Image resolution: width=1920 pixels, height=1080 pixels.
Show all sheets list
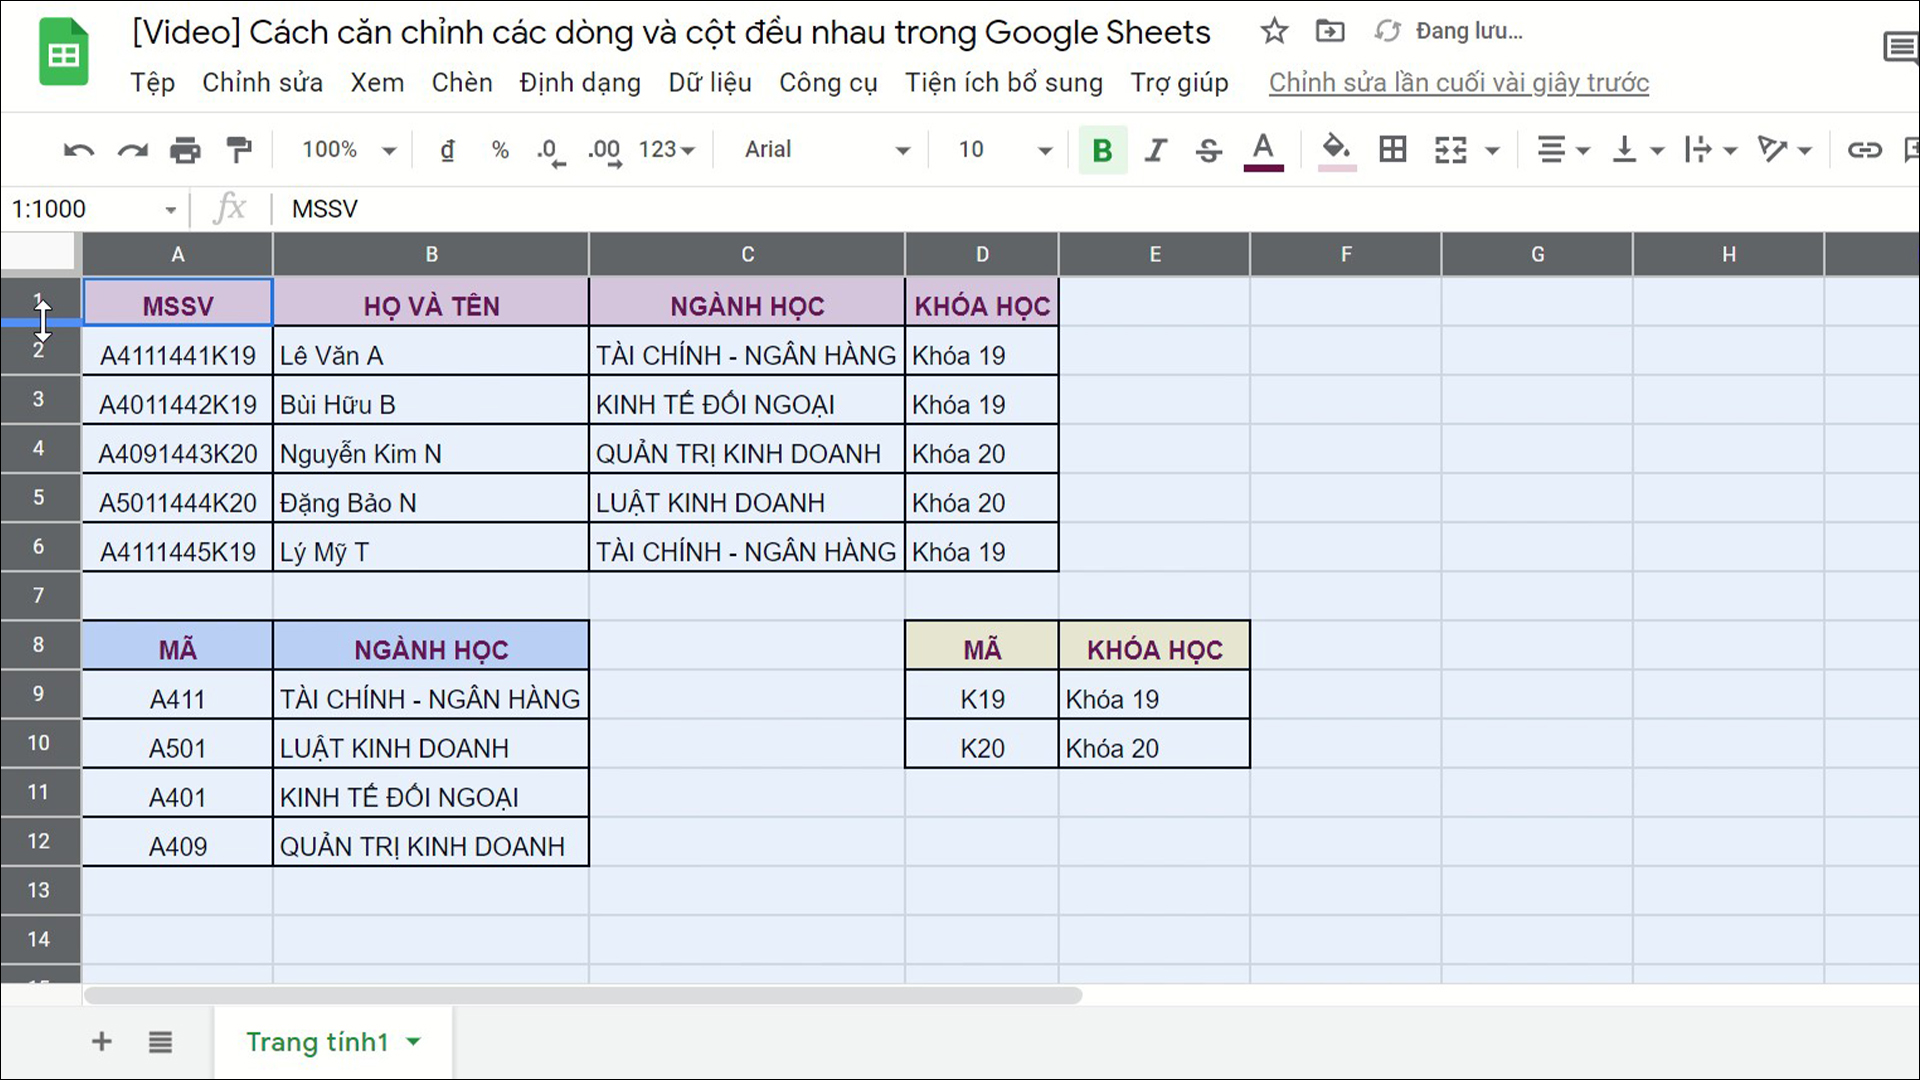160,1042
